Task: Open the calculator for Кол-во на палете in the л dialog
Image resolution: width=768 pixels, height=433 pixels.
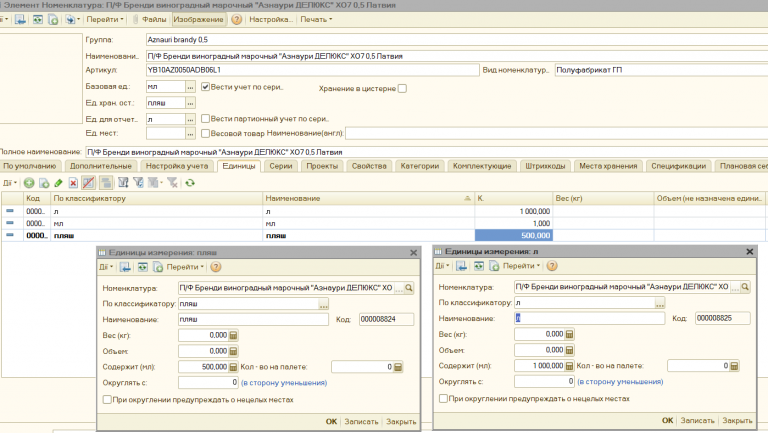Action: [x=734, y=366]
